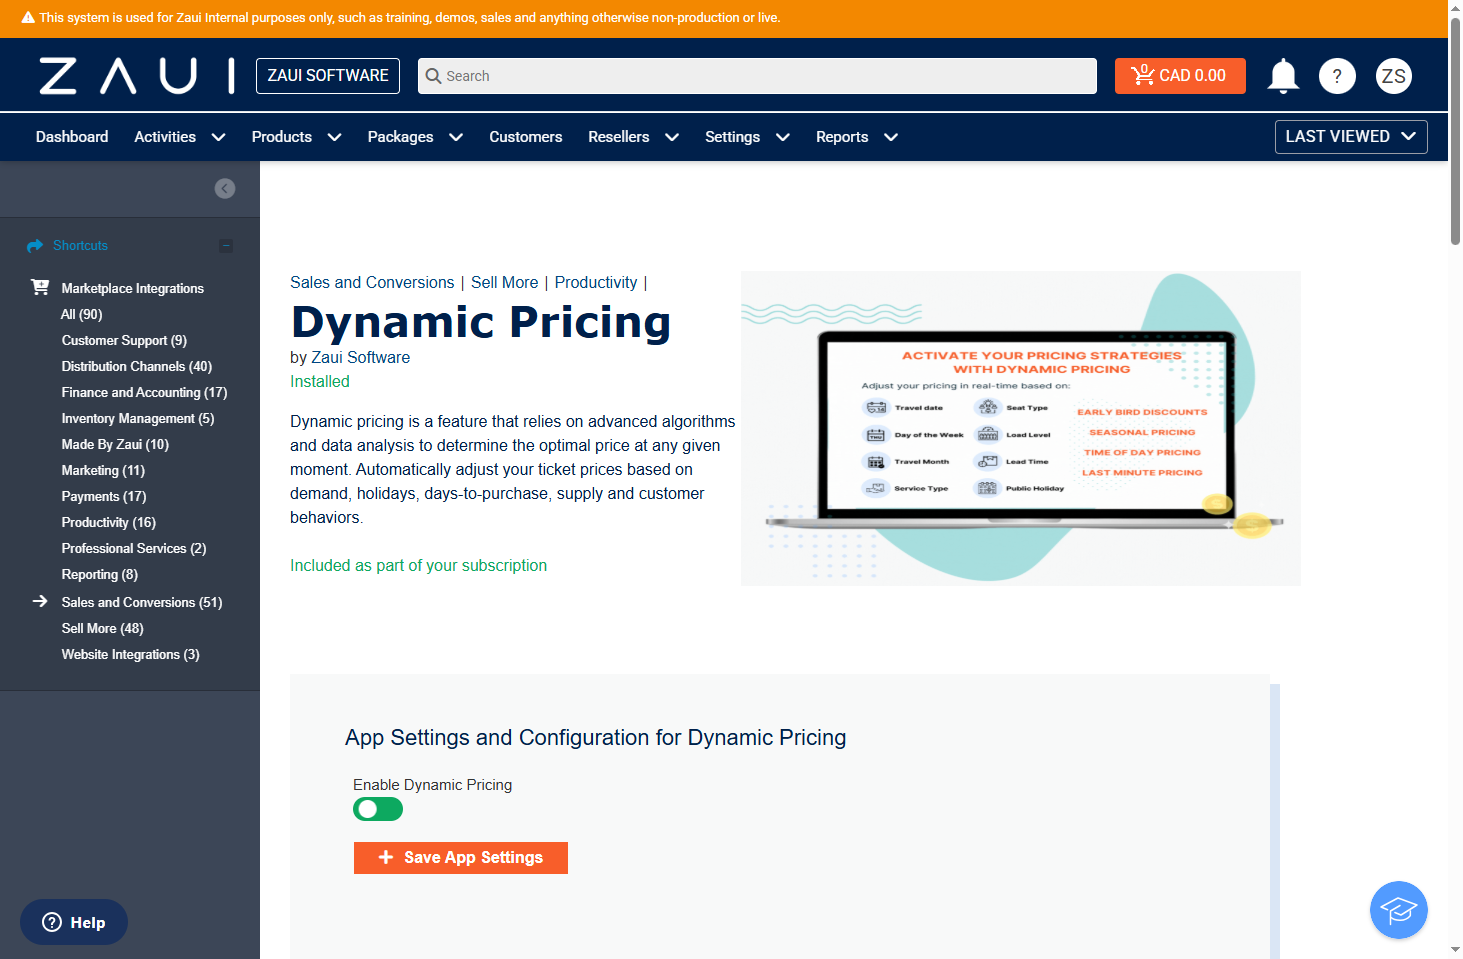Select Inventory Management (5) category
Viewport: 1463px width, 959px height.
pyautogui.click(x=138, y=418)
